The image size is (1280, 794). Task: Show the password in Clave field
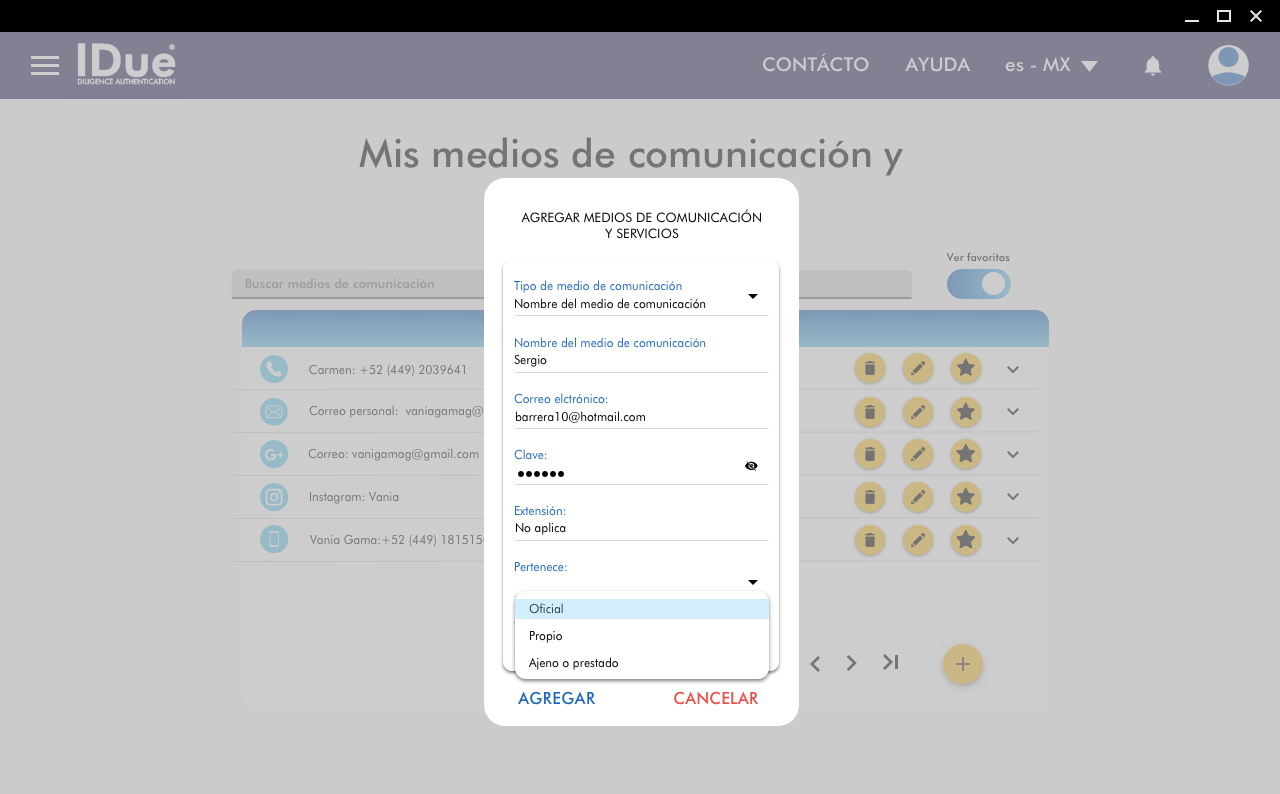click(751, 466)
